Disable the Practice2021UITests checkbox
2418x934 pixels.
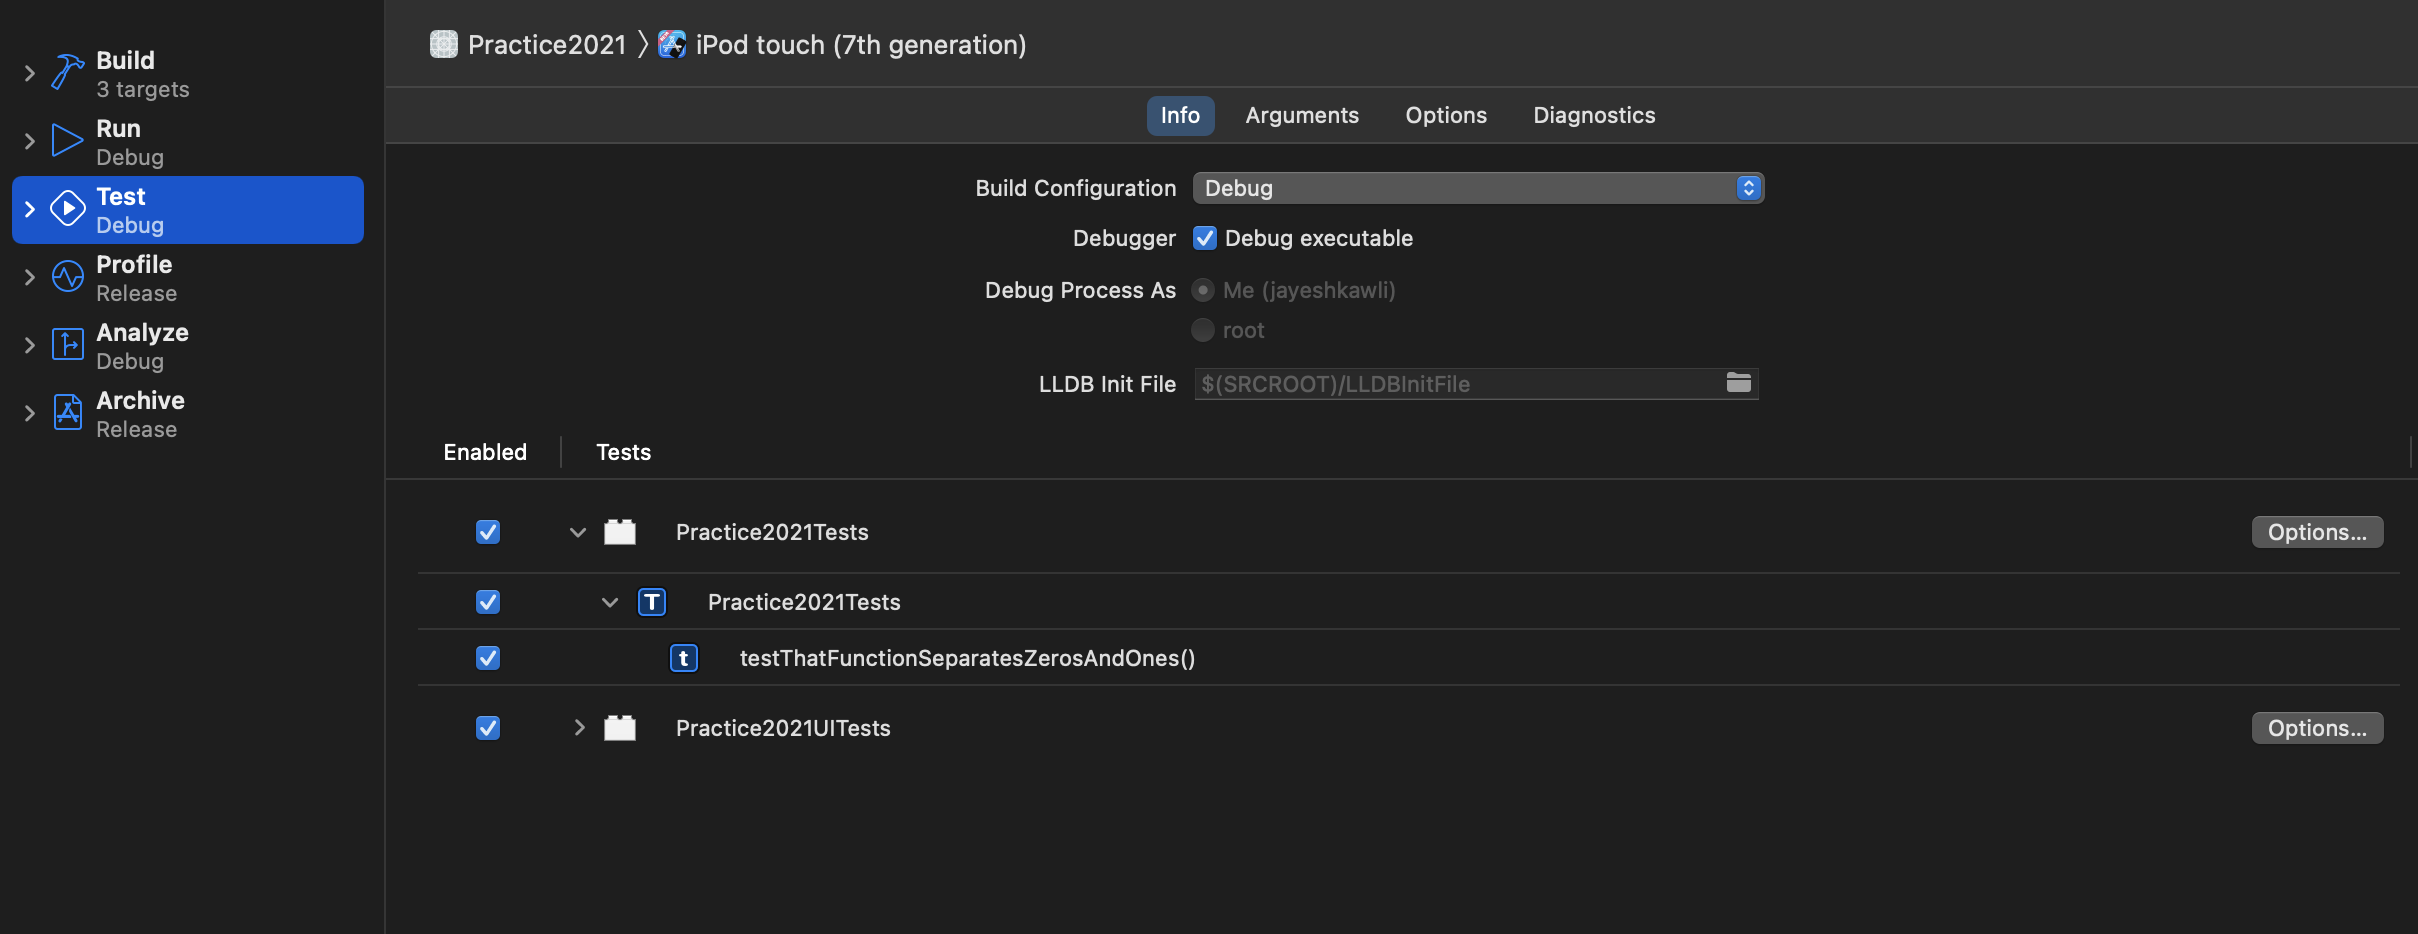tap(488, 728)
